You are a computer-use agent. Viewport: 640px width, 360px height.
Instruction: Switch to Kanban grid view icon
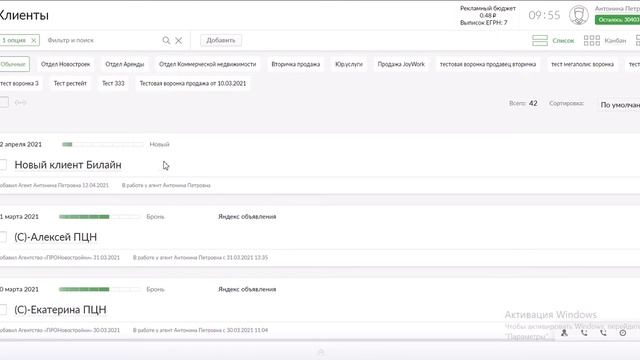pos(592,40)
